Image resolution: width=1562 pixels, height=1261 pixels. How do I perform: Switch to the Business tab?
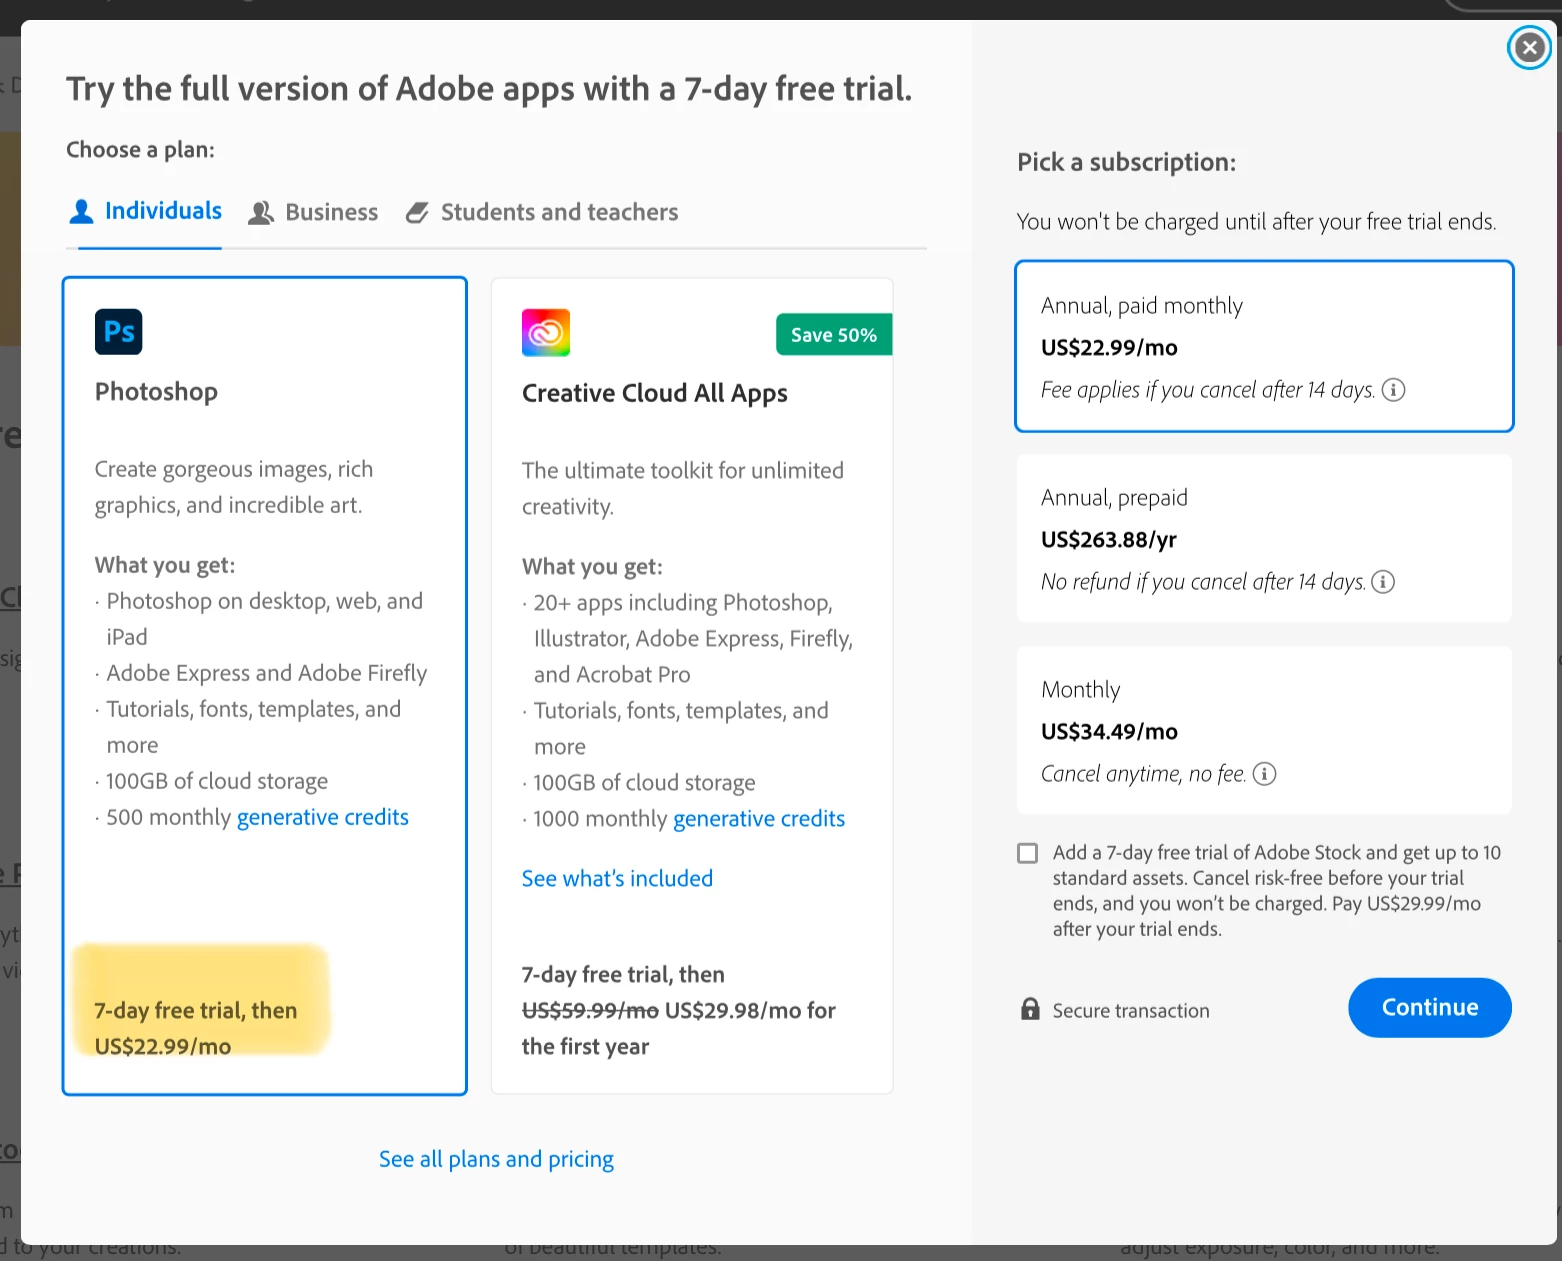pyautogui.click(x=313, y=213)
